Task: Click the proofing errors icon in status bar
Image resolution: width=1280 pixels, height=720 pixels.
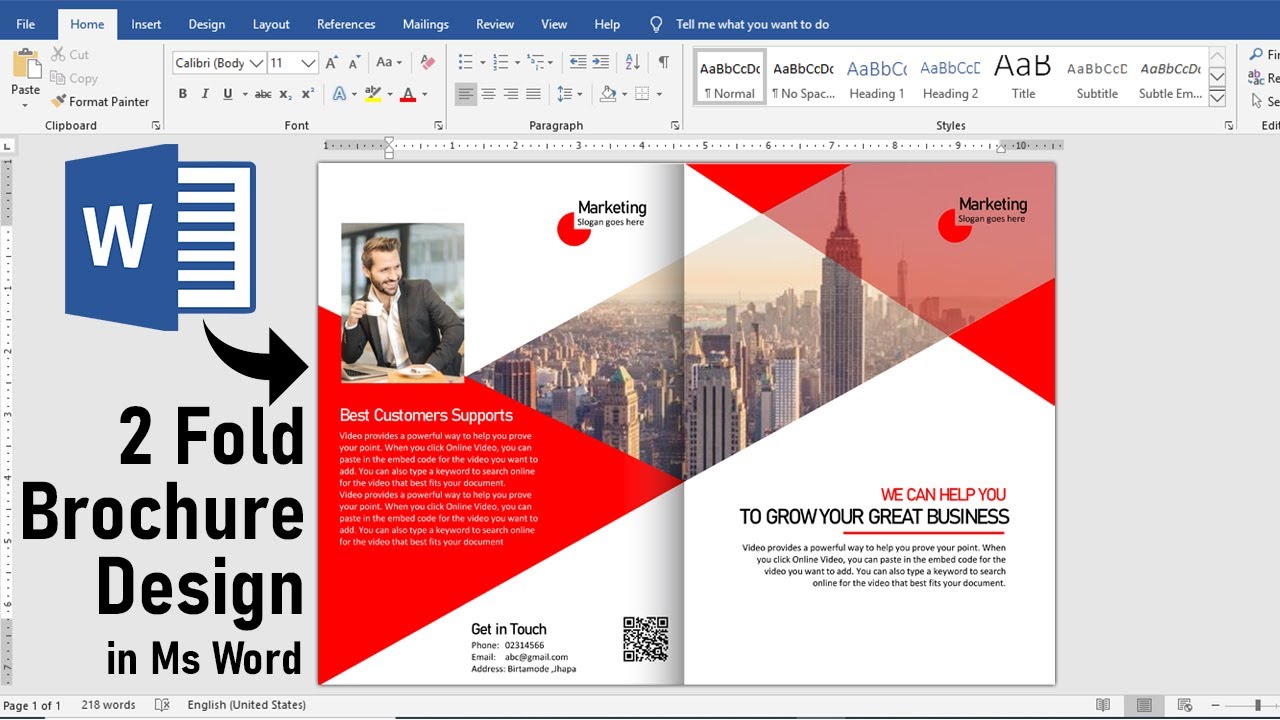Action: click(x=162, y=705)
